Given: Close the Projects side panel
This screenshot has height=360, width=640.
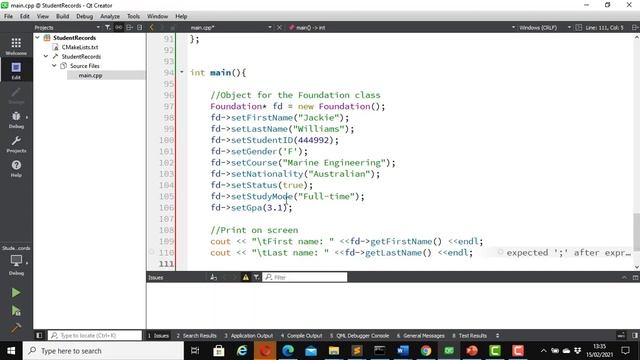Looking at the screenshot, I should tap(140, 27).
